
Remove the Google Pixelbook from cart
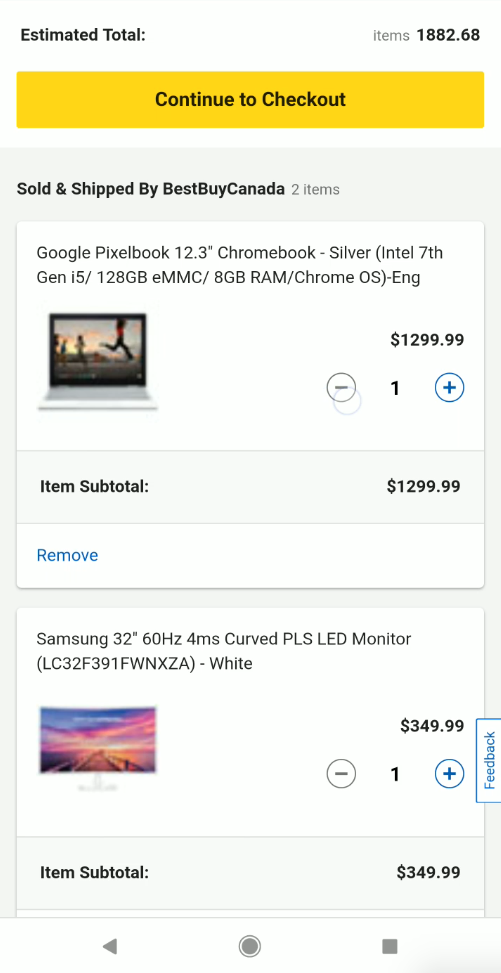point(68,555)
